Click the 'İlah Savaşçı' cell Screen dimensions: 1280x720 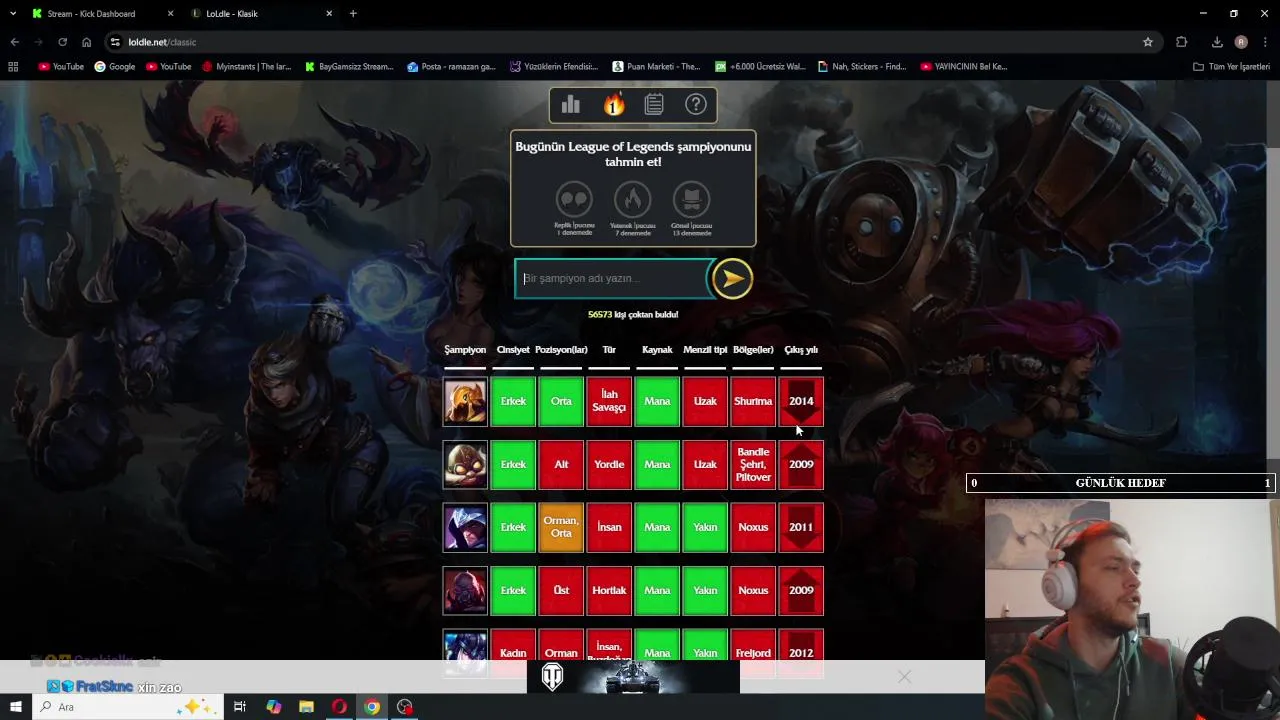point(609,402)
